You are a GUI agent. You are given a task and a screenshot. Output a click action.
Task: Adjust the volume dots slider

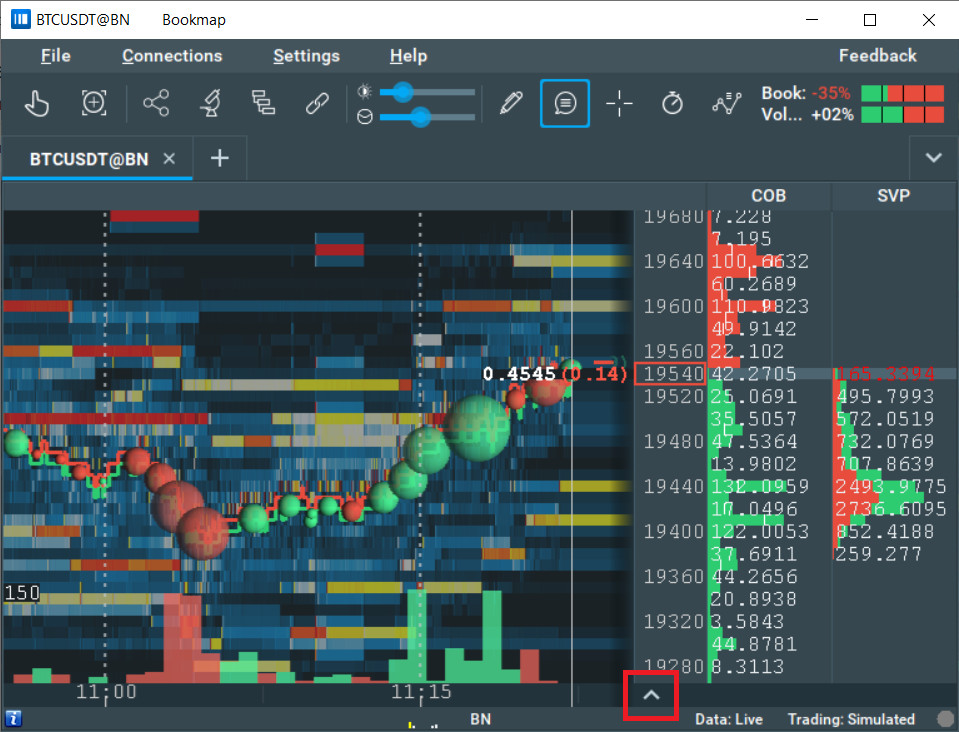pos(427,117)
